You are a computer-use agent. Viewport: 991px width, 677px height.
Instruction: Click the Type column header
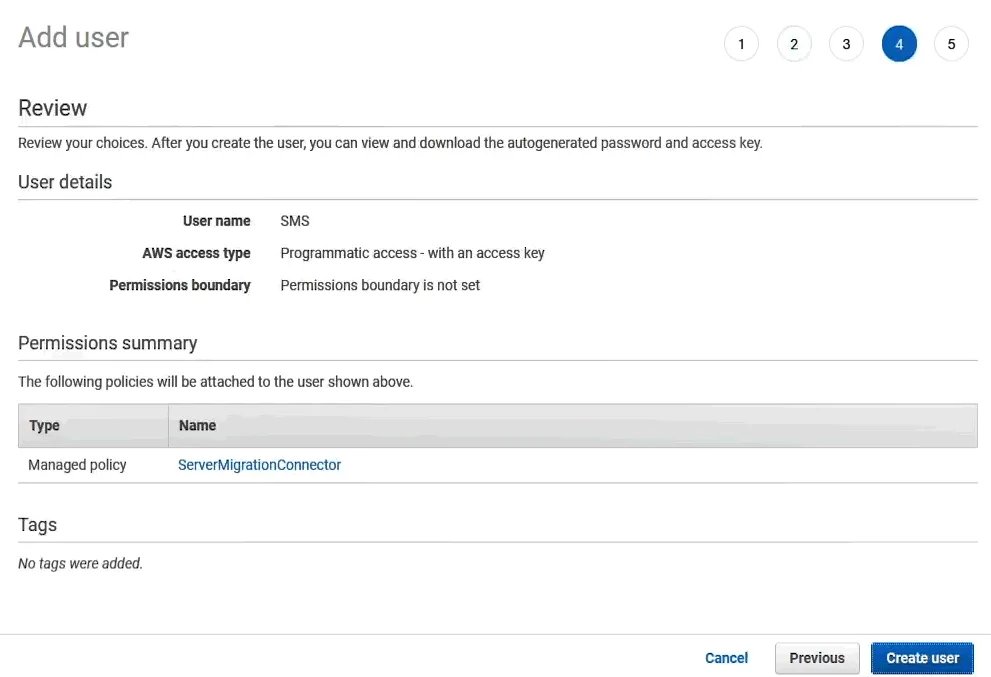45,425
